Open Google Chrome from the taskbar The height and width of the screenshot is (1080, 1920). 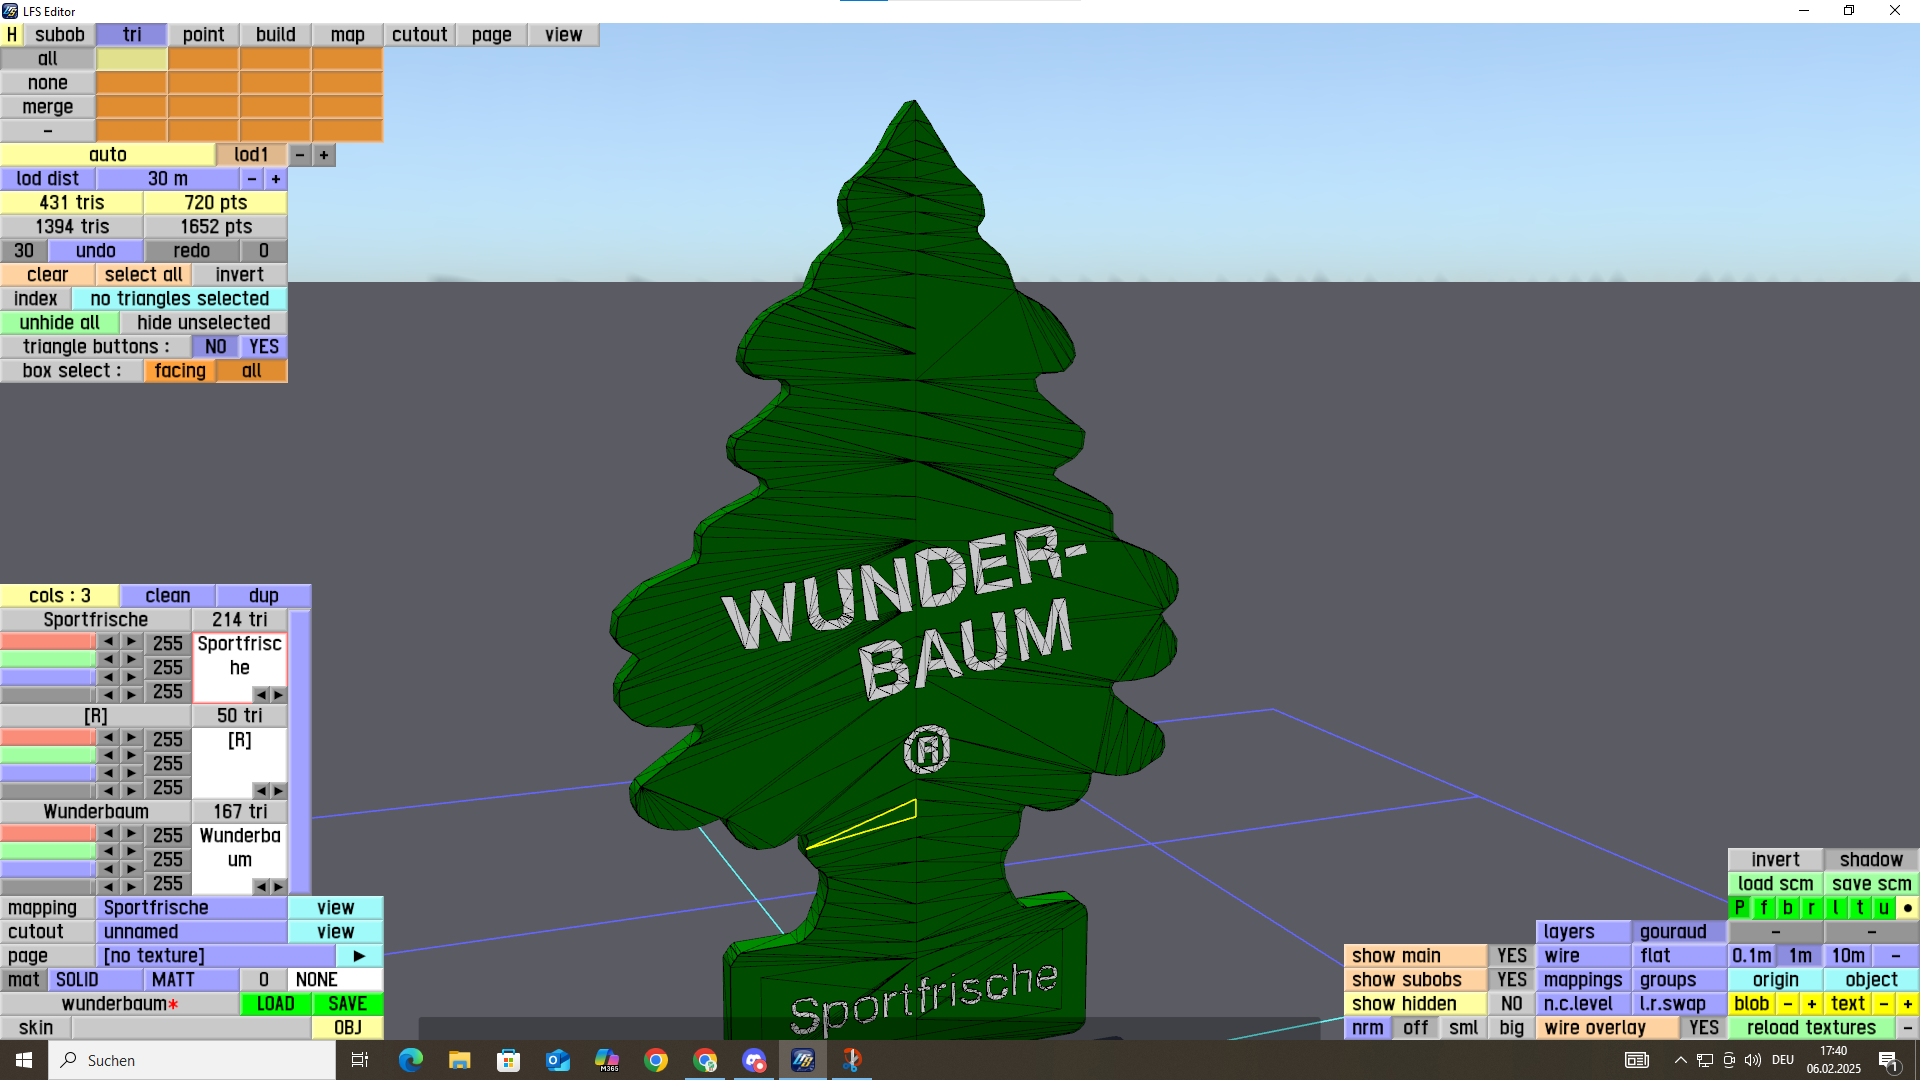pyautogui.click(x=656, y=1060)
